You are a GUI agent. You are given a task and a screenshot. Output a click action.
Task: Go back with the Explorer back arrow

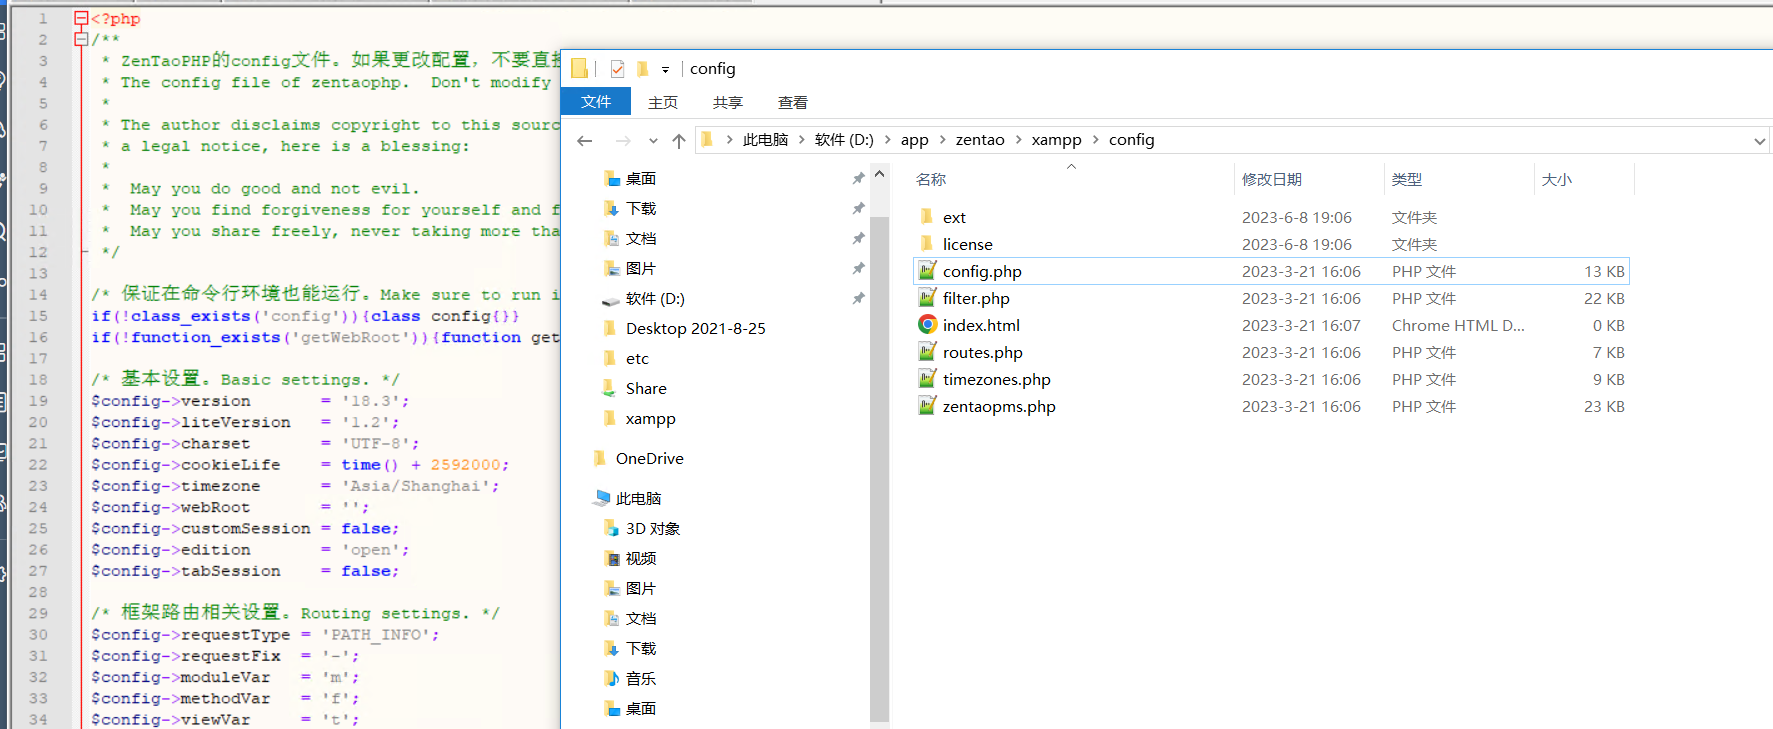point(585,141)
